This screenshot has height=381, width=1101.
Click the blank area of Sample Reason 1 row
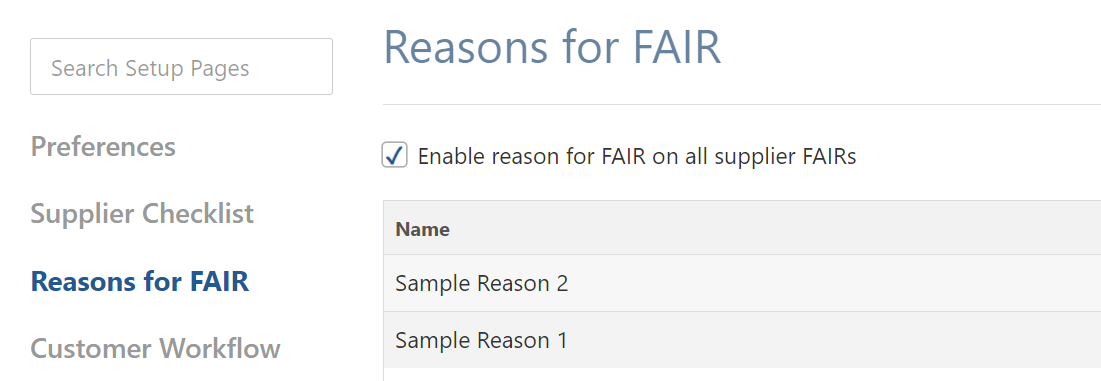[836, 340]
